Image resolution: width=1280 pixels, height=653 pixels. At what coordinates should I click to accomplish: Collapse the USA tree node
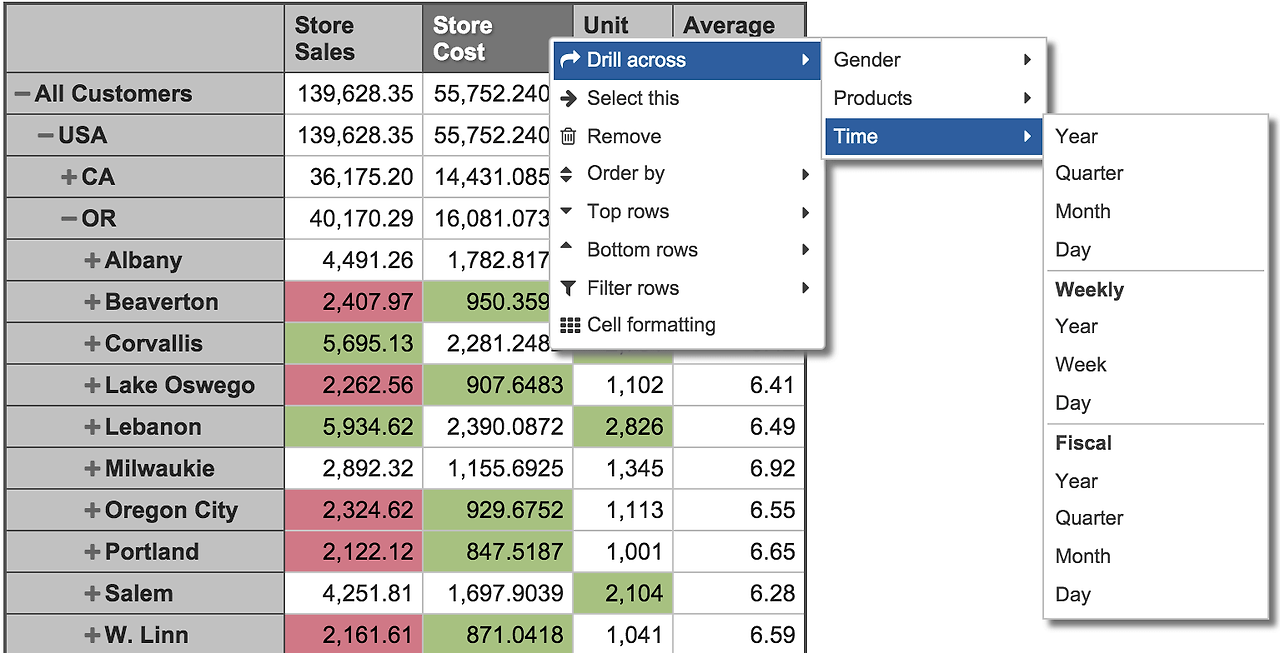coord(46,135)
